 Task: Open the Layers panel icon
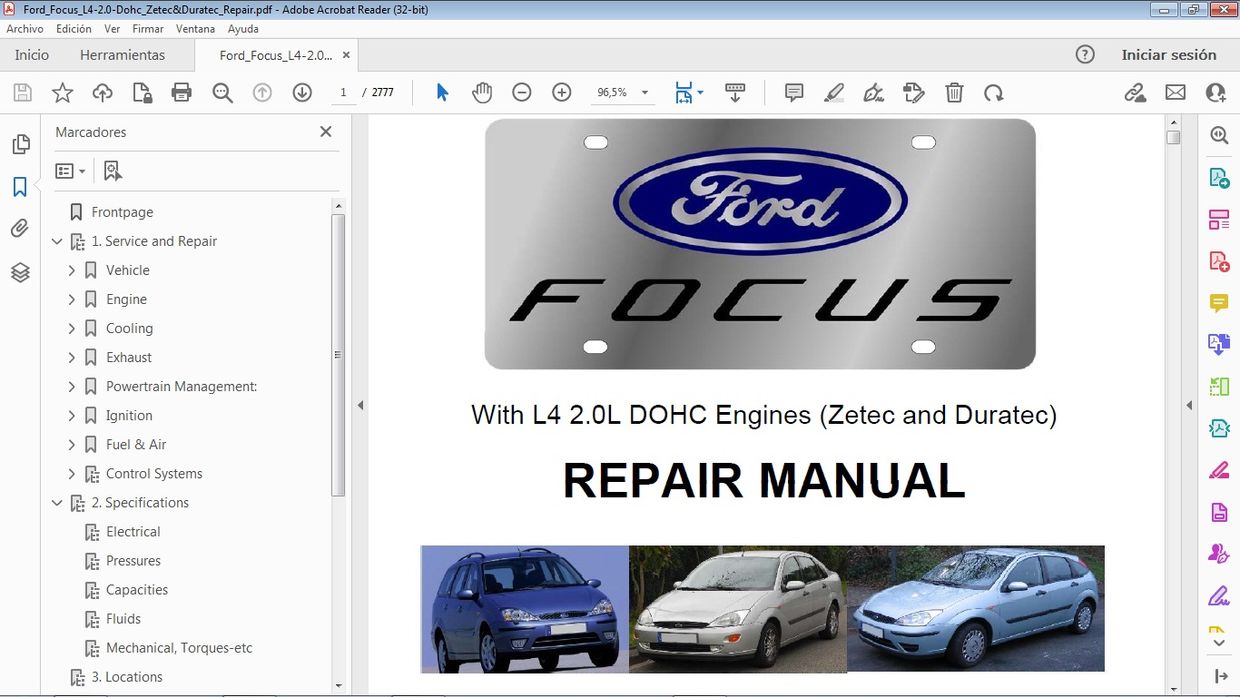coord(20,272)
